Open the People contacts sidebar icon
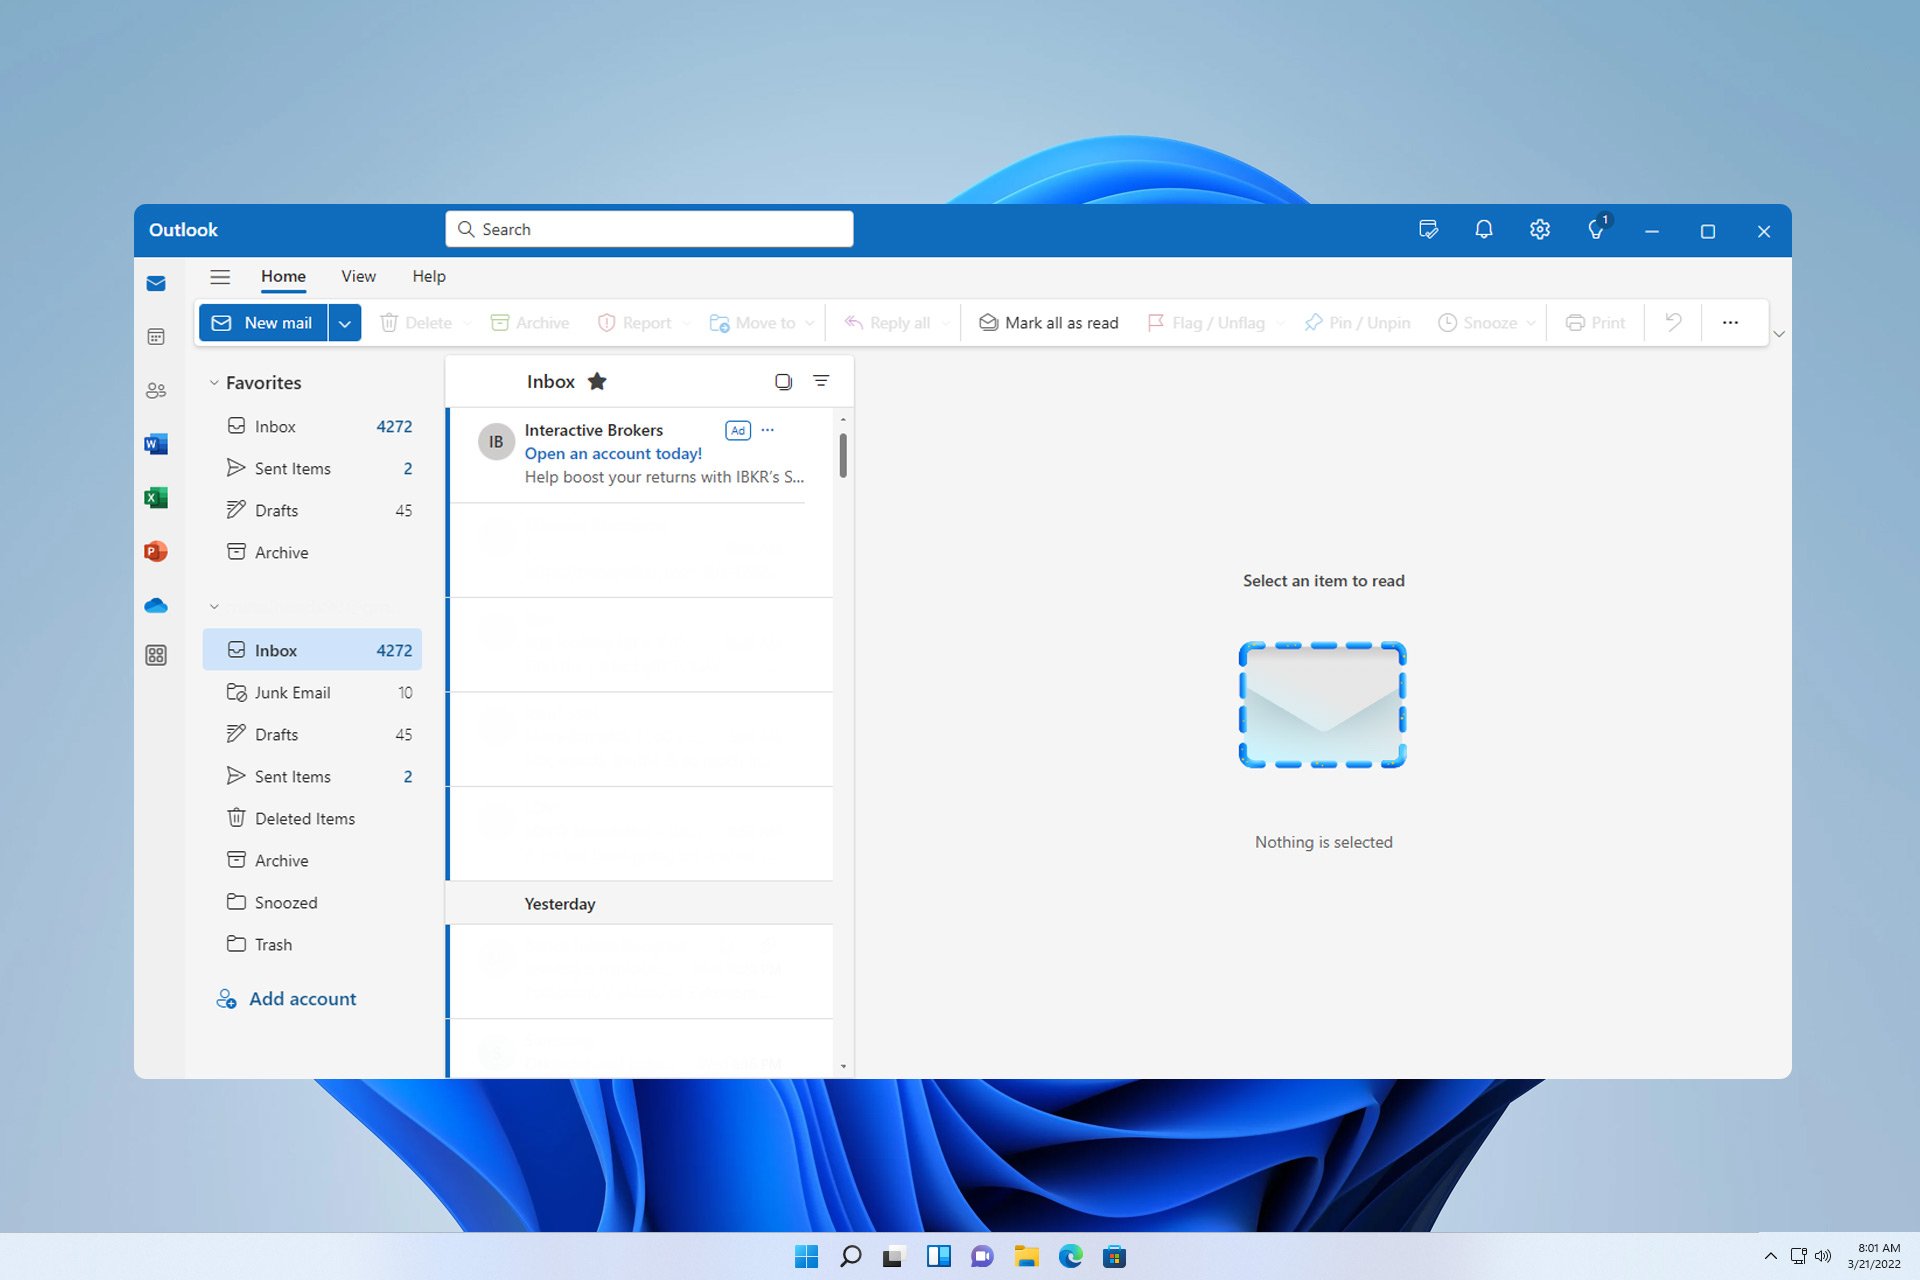 pos(156,391)
